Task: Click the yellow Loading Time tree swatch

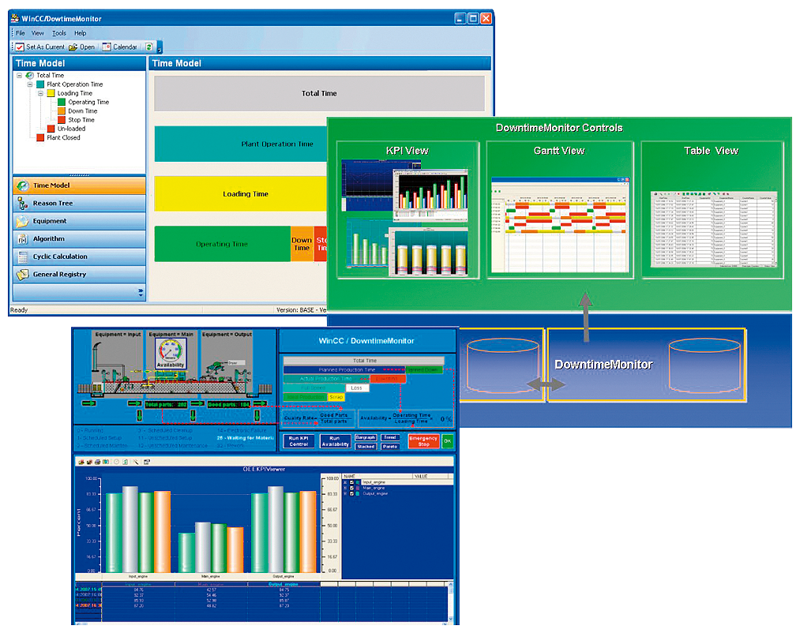Action: [51, 93]
